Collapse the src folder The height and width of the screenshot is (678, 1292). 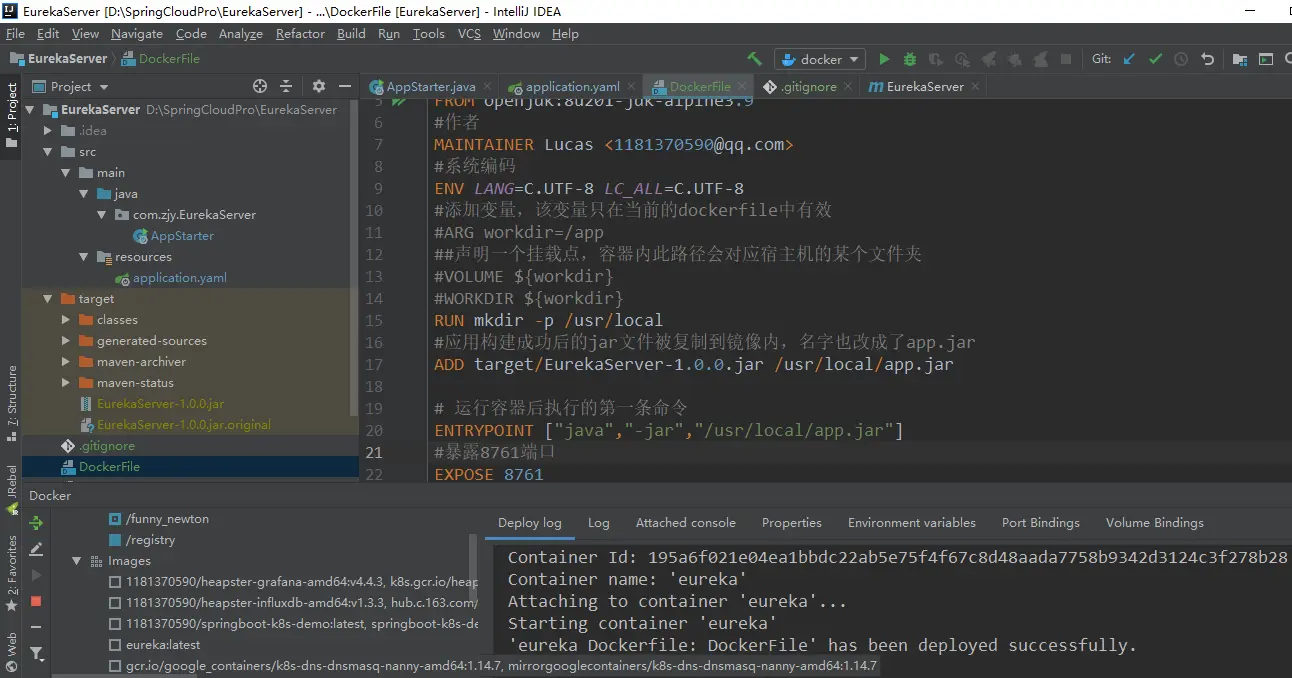pos(48,152)
